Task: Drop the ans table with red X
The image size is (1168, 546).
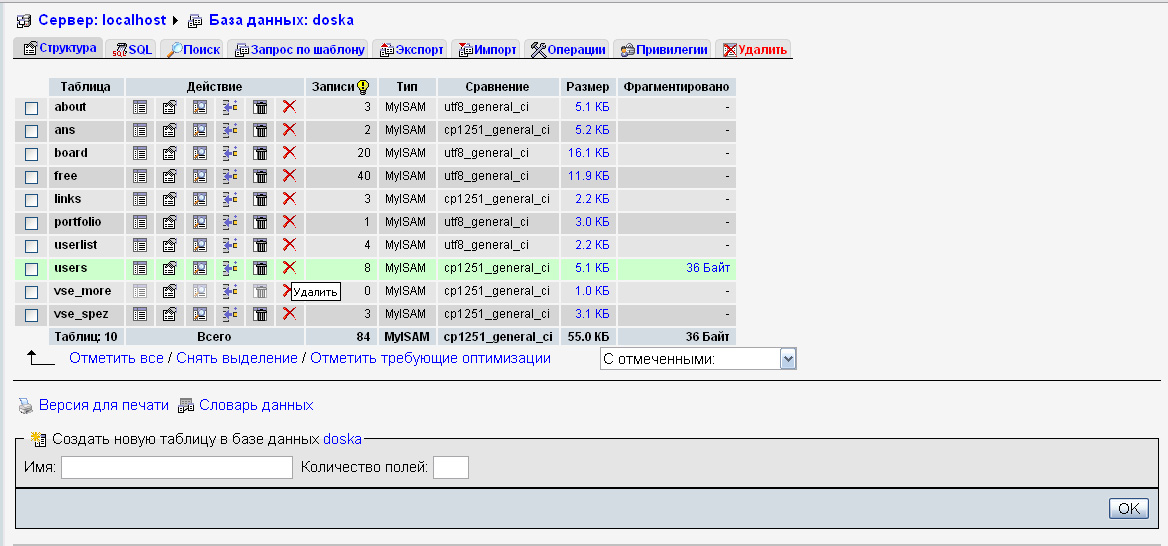Action: [x=290, y=130]
